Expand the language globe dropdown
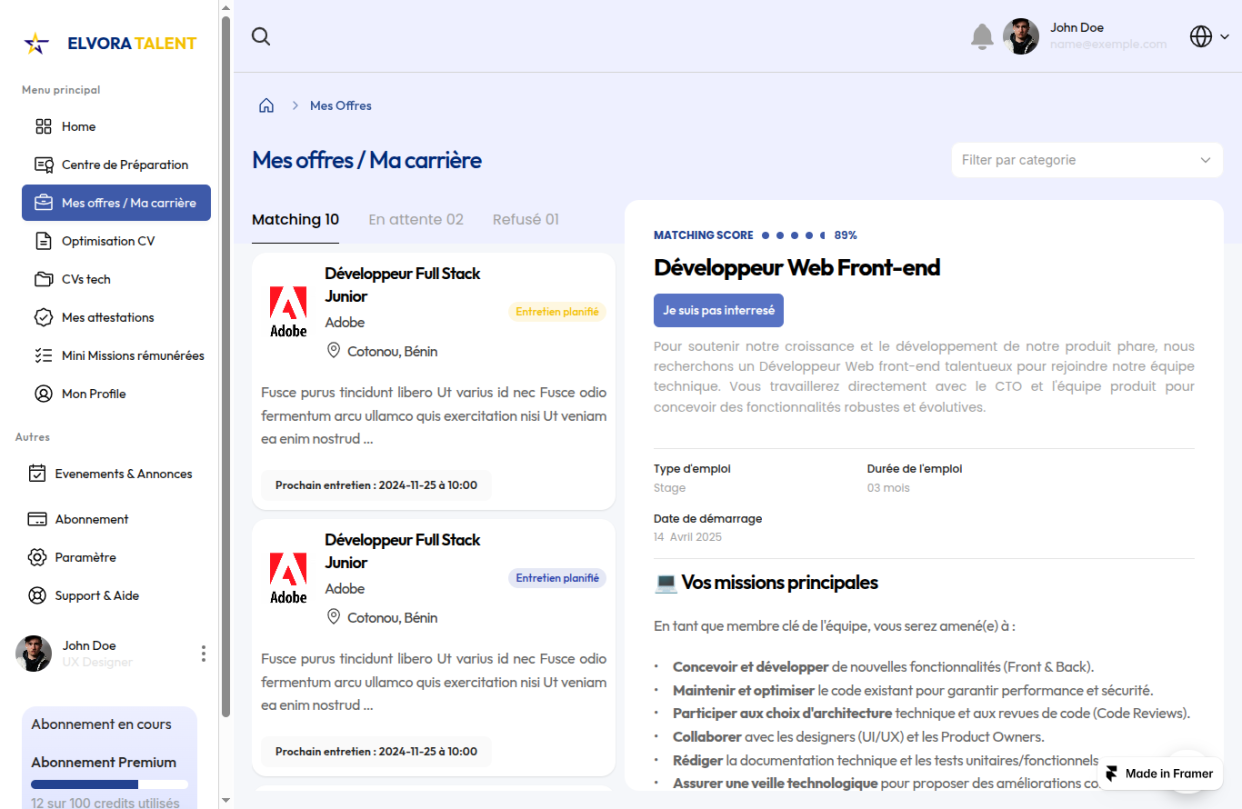Viewport: 1242px width, 809px height. [x=1208, y=37]
